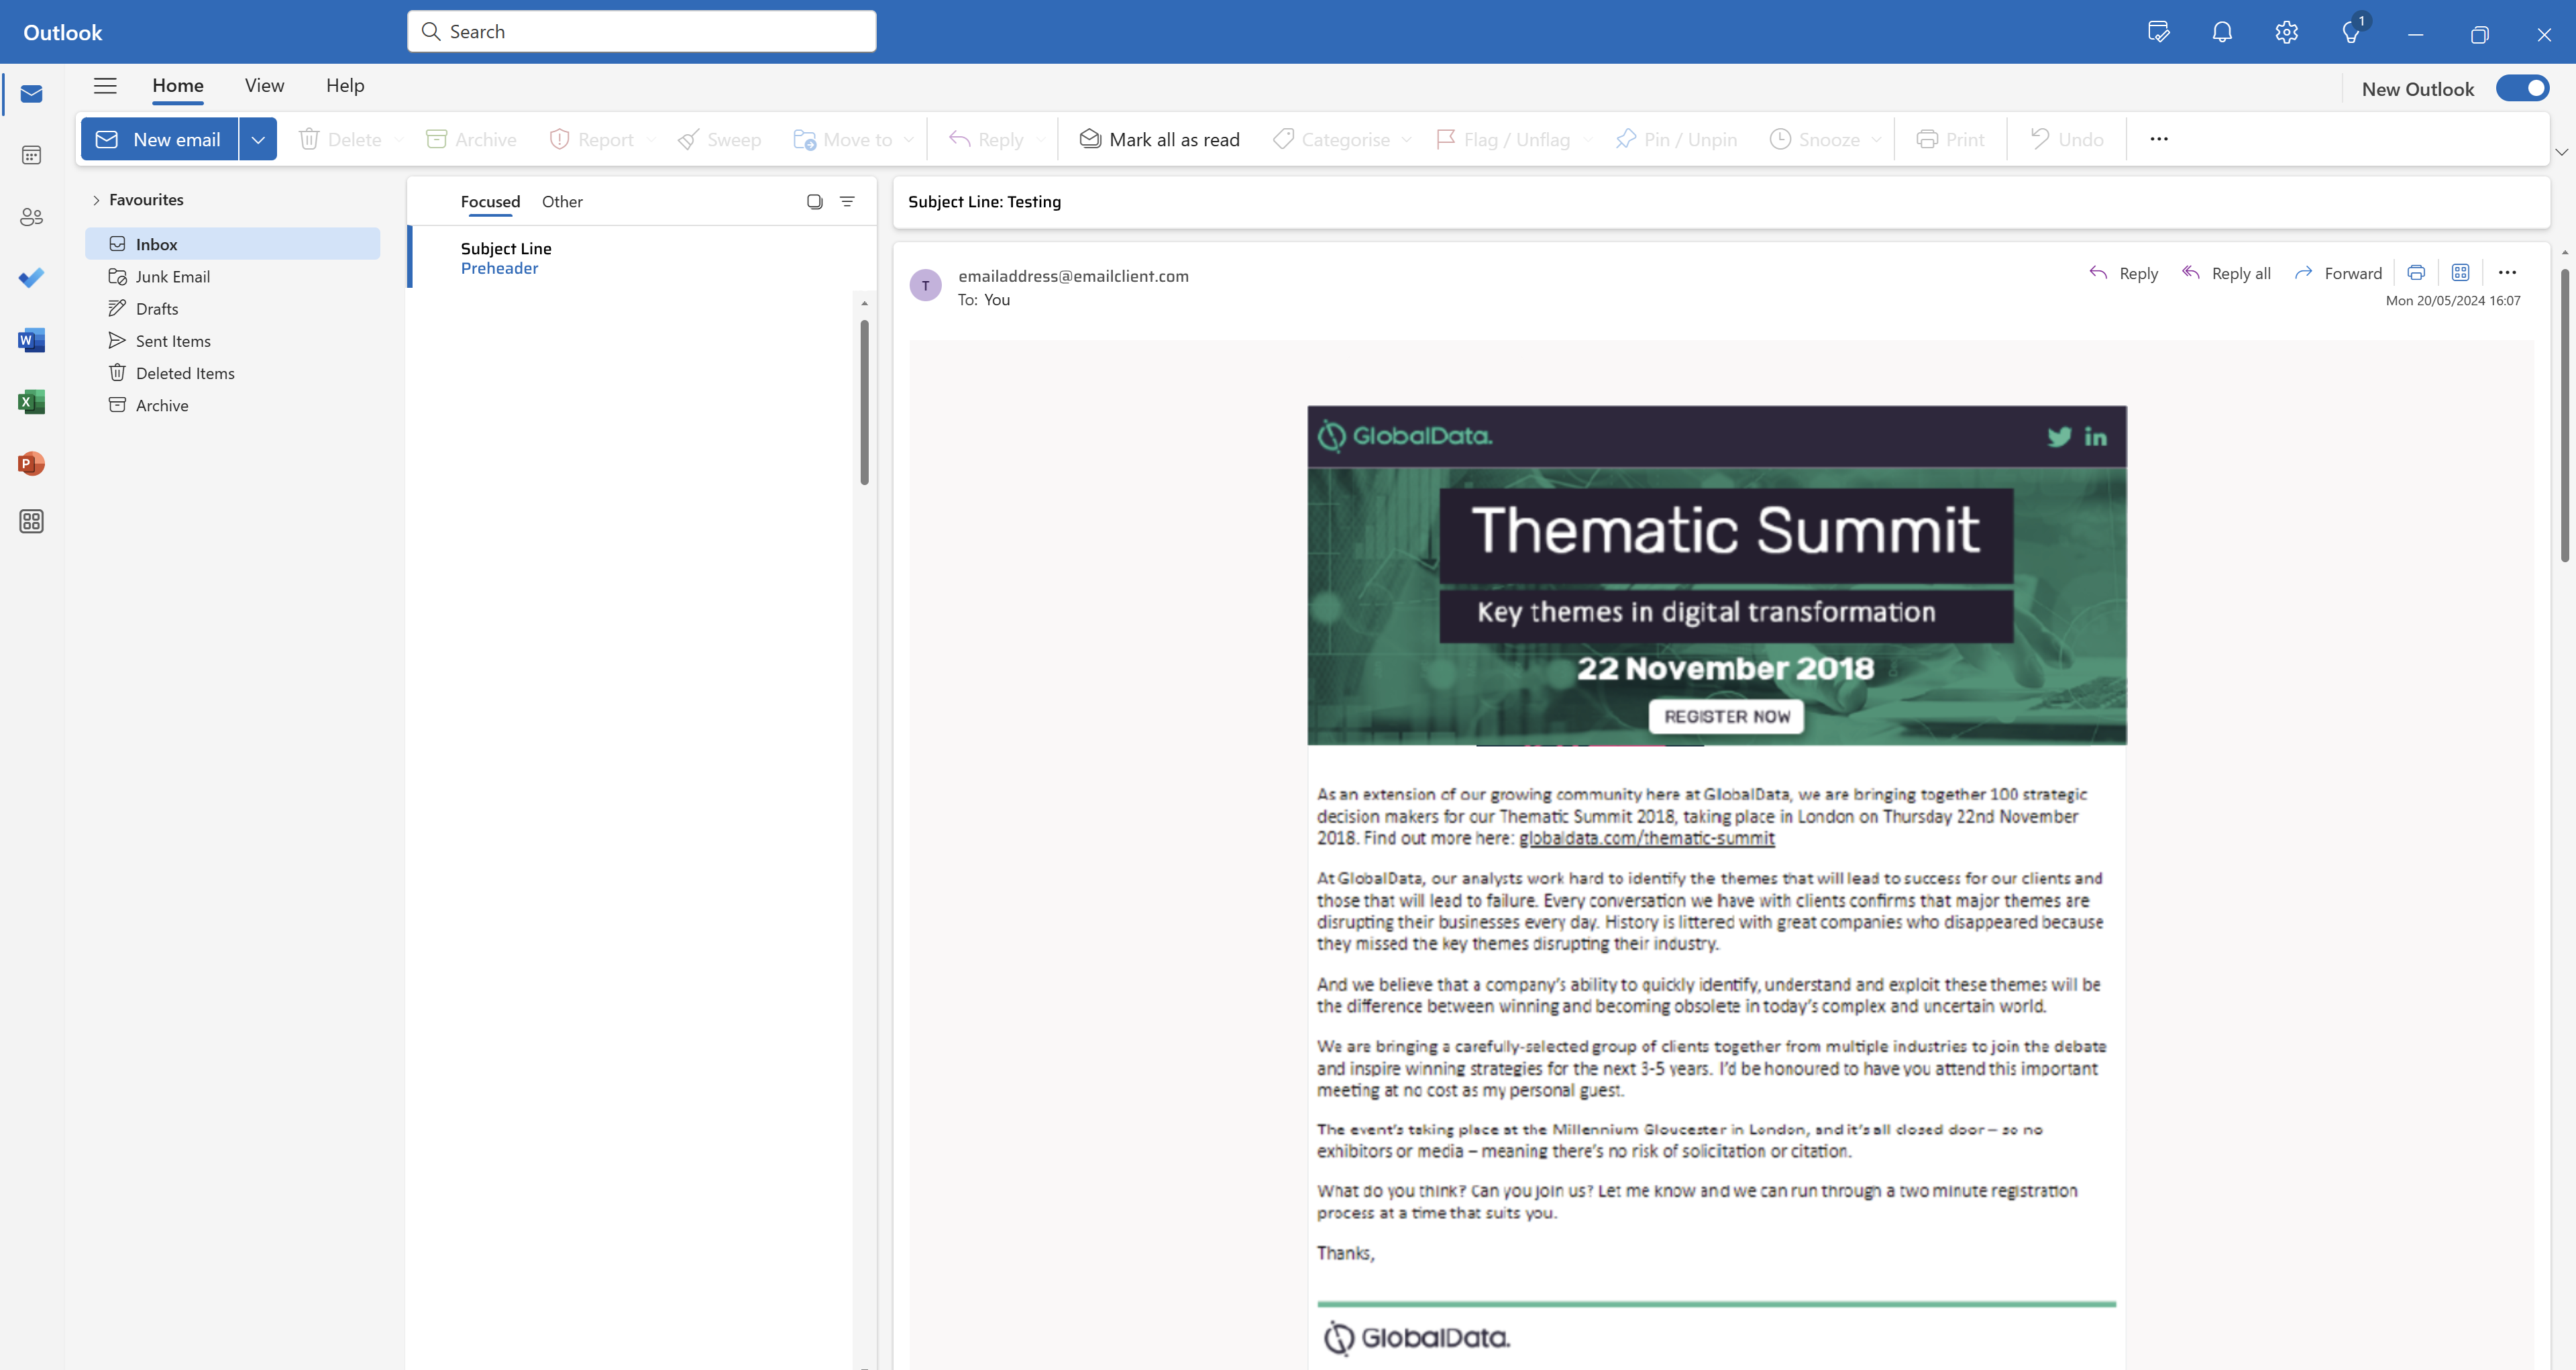This screenshot has width=2576, height=1370.
Task: Open the Calendar icon in sidebar
Action: click(x=31, y=155)
